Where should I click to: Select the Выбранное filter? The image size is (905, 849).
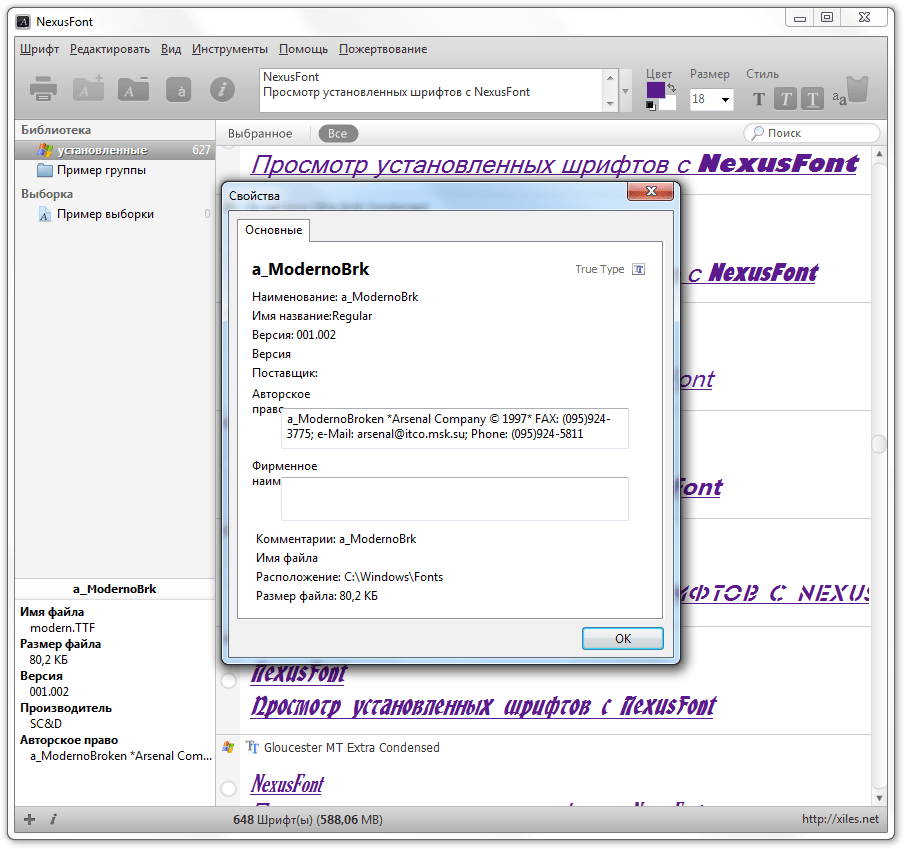click(x=260, y=133)
